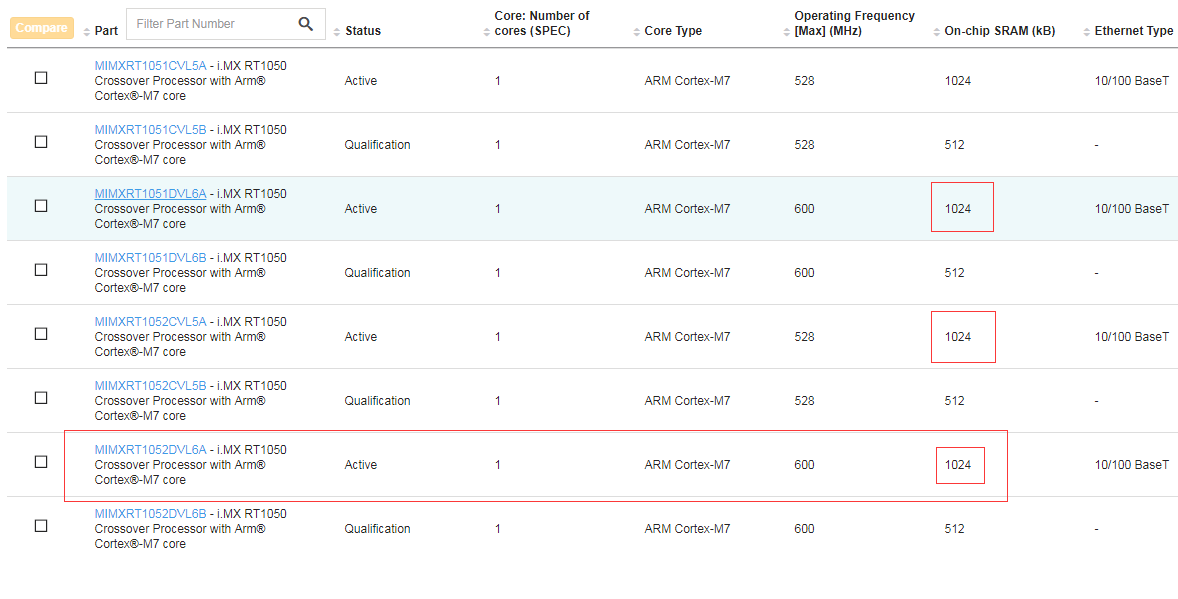This screenshot has width=1178, height=599.
Task: Open the MIMXRT1051CVL5B part link
Action: click(x=150, y=130)
